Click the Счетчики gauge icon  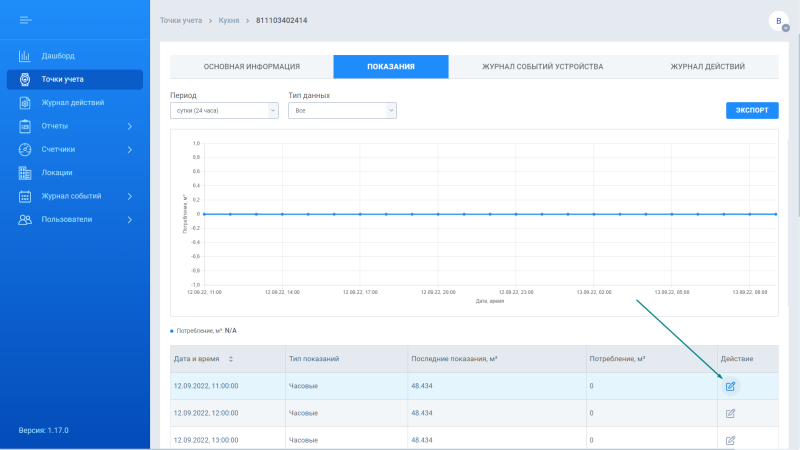coord(24,149)
